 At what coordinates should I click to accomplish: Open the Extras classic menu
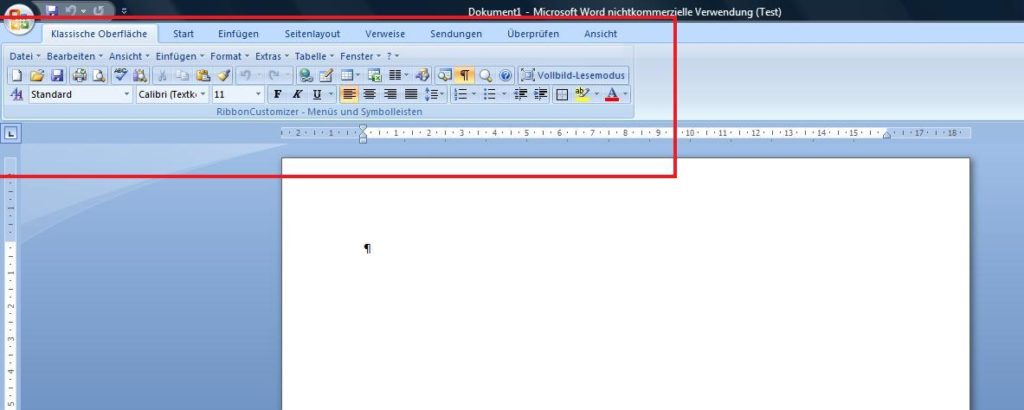pos(272,56)
